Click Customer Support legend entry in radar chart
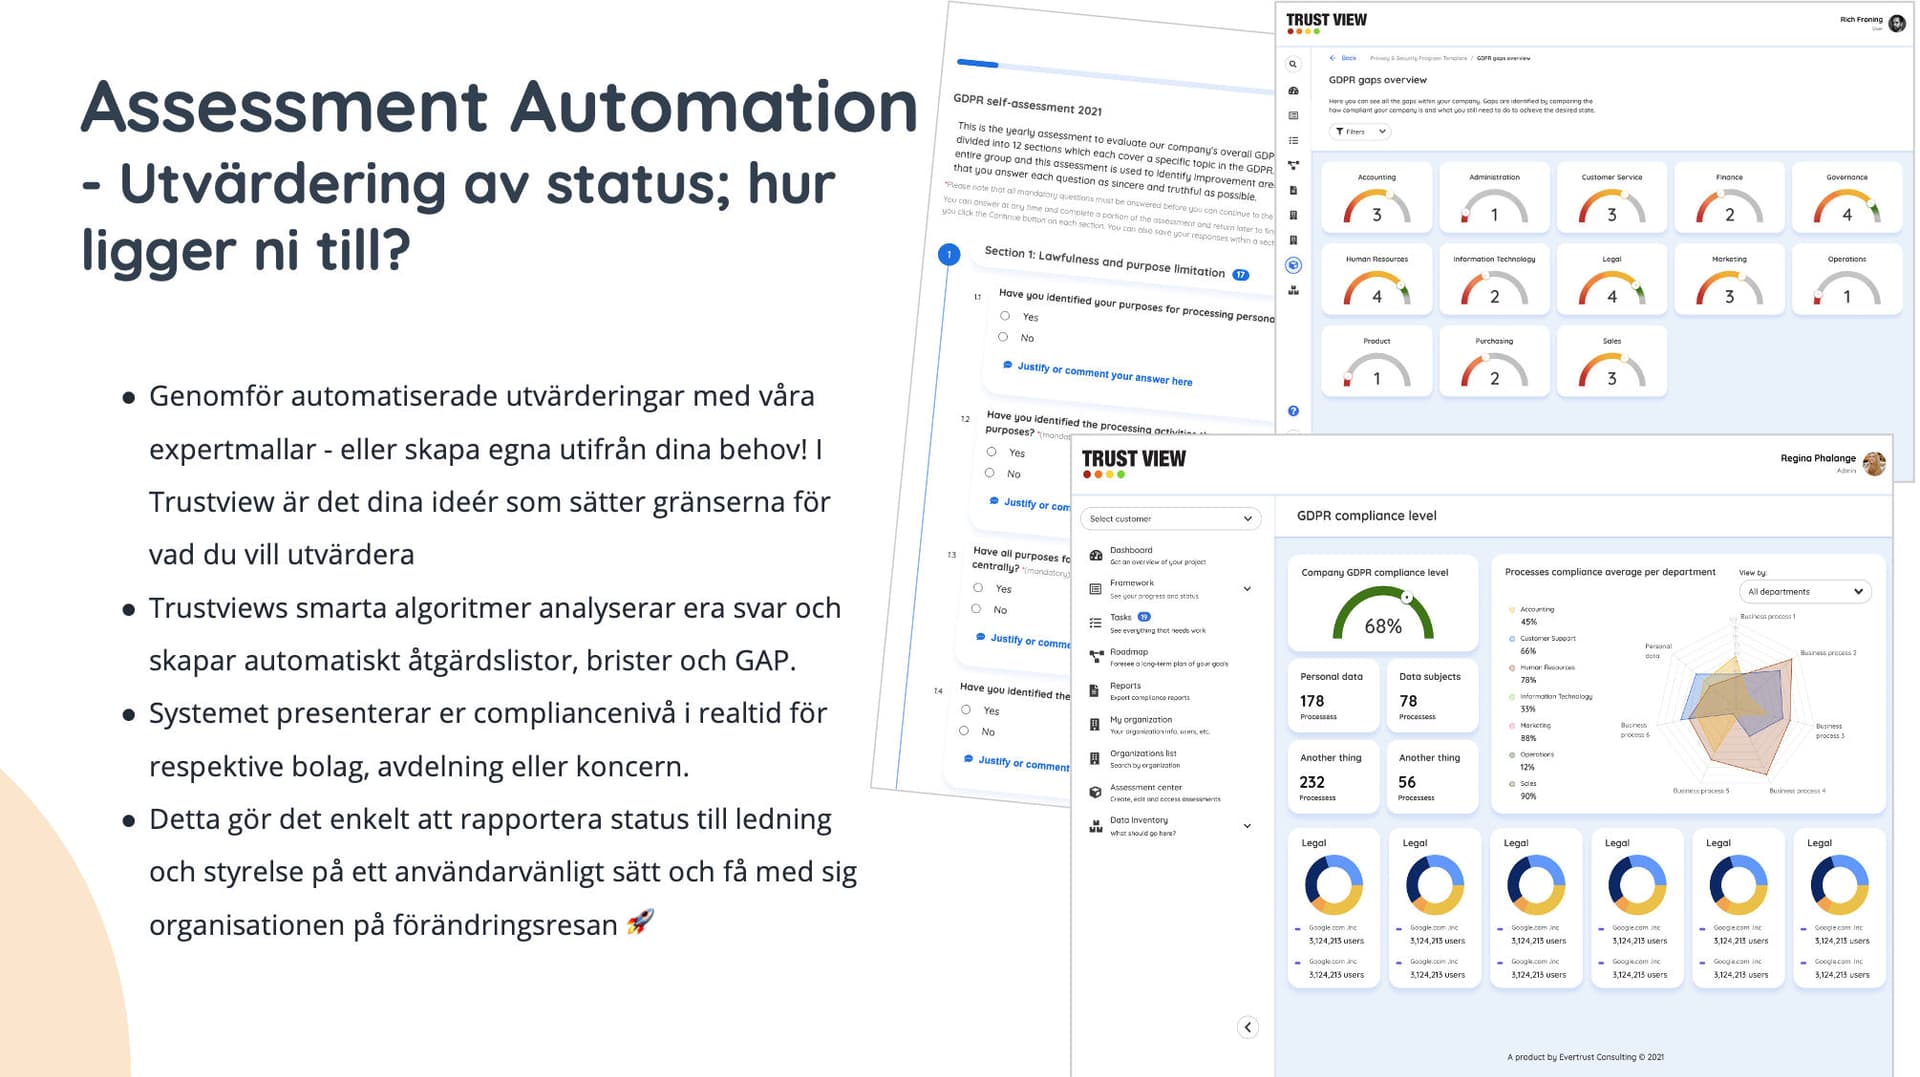Viewport: 1920px width, 1077px height. (1541, 644)
